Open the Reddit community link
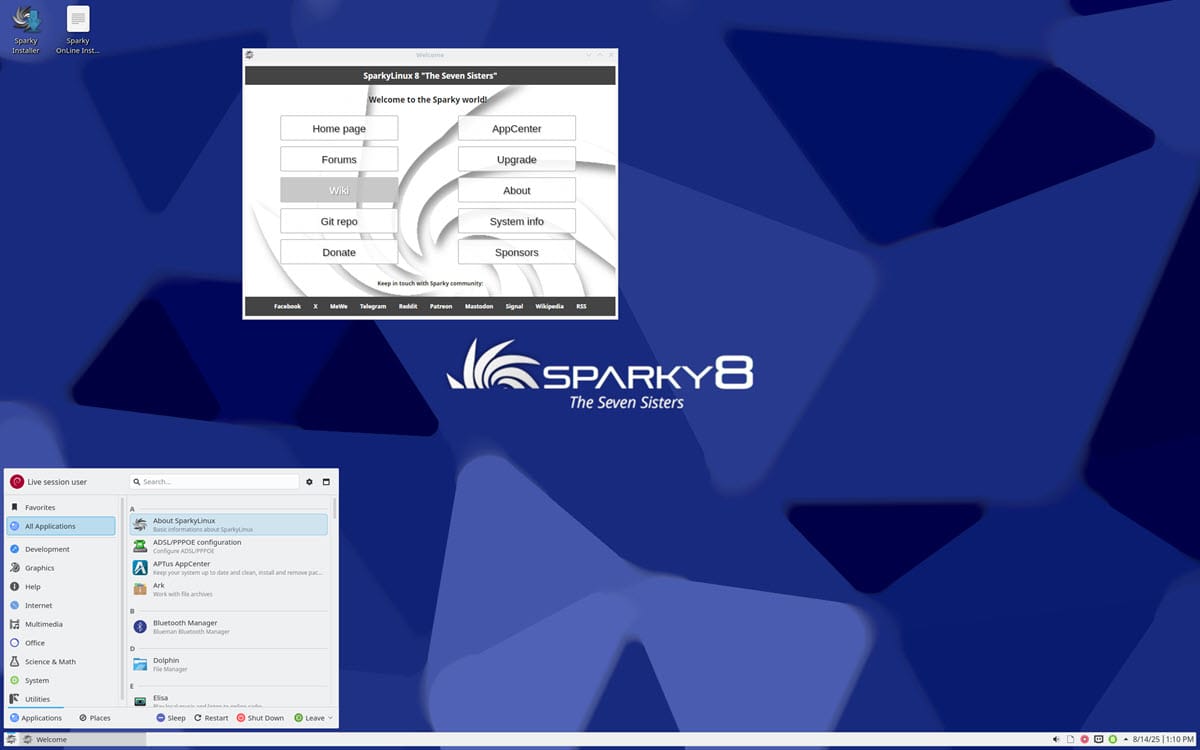 click(408, 306)
